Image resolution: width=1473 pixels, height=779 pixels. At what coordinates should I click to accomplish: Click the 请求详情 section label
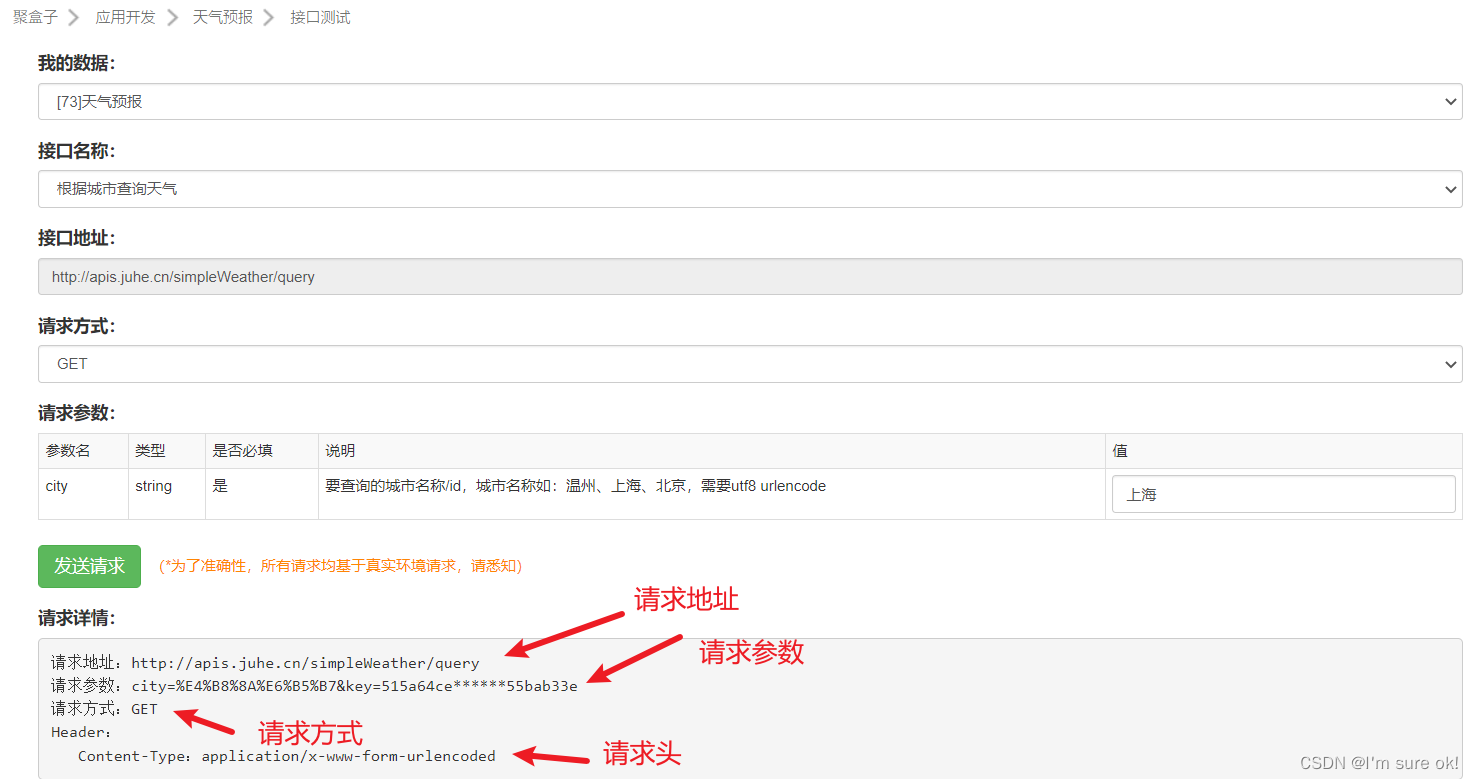[77, 618]
